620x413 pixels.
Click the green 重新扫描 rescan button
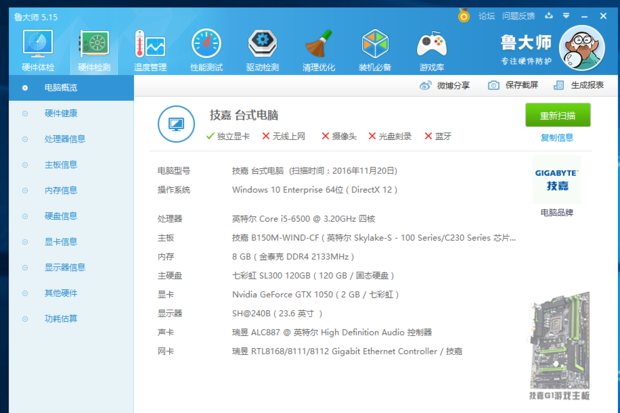(x=558, y=115)
